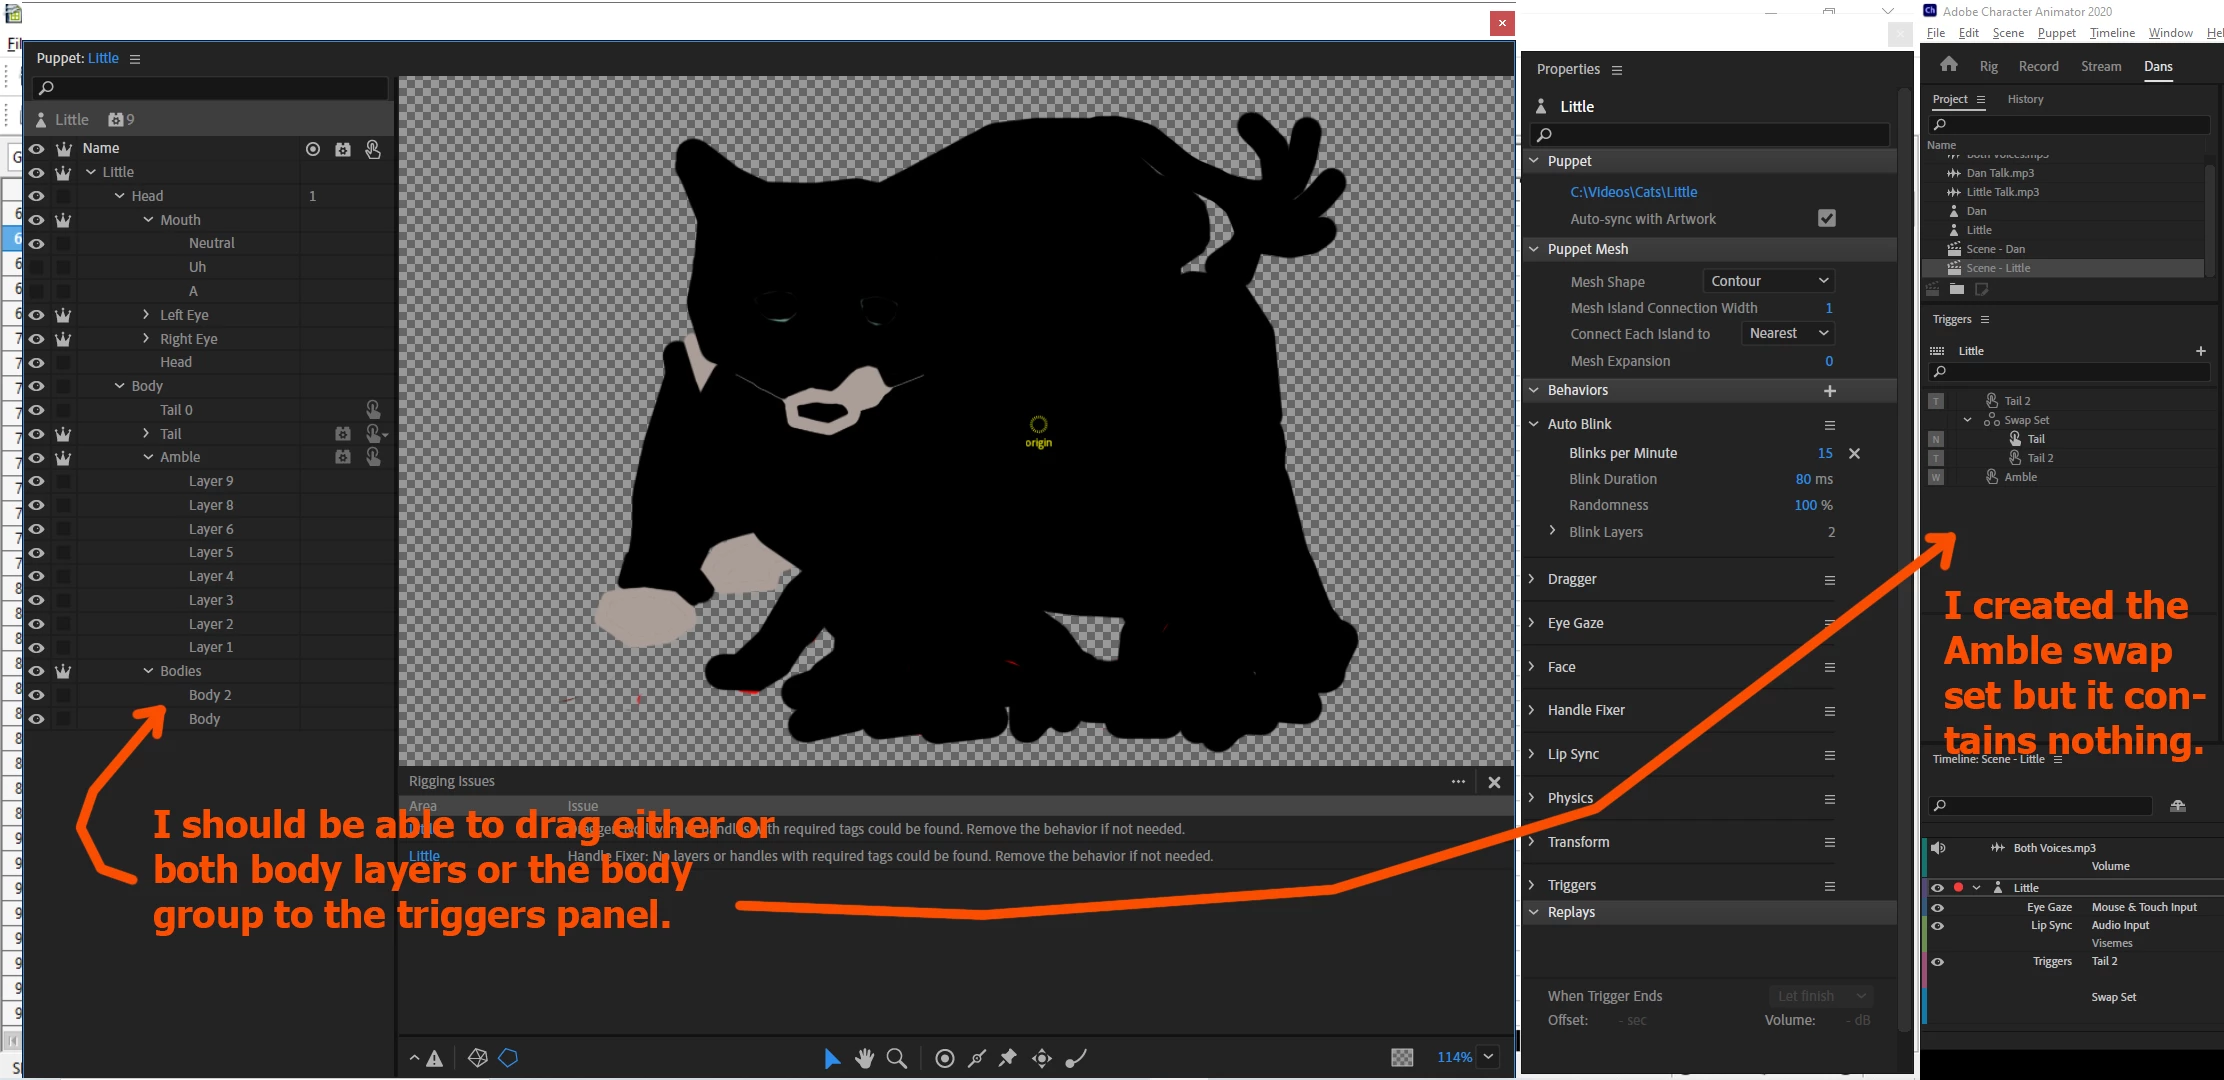2224x1080 pixels.
Task: Select the Pin tool
Action: click(1008, 1058)
